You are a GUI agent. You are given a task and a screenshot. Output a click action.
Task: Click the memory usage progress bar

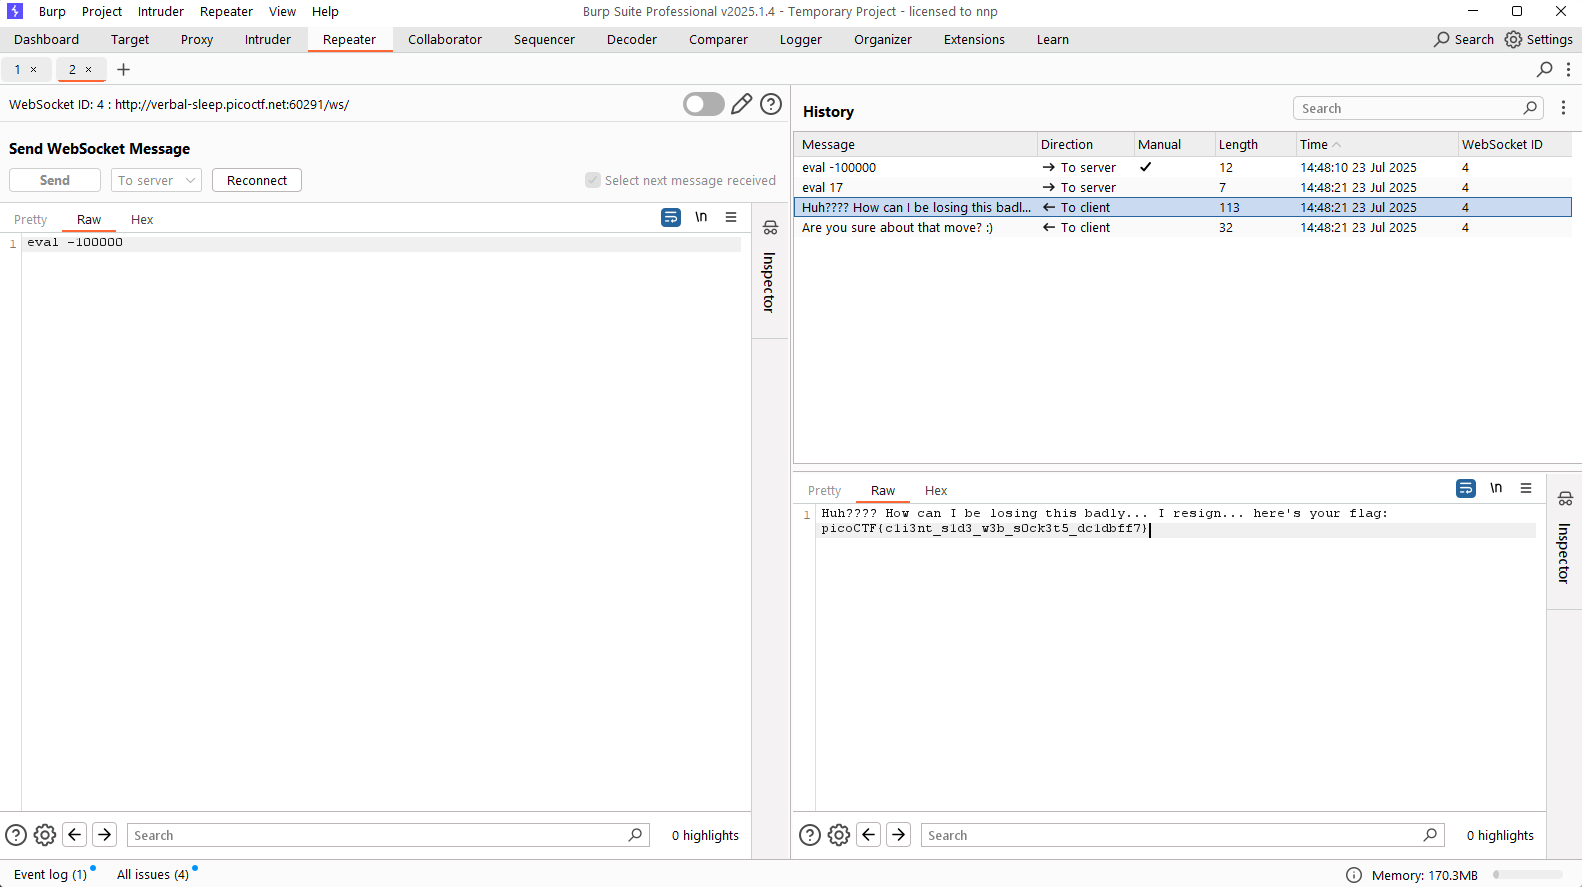[1527, 875]
